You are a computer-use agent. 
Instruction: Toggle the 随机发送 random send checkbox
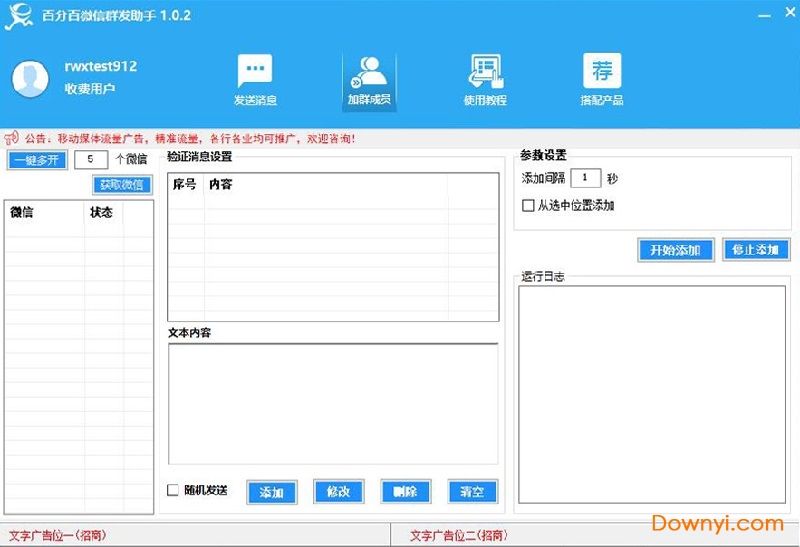(x=173, y=490)
